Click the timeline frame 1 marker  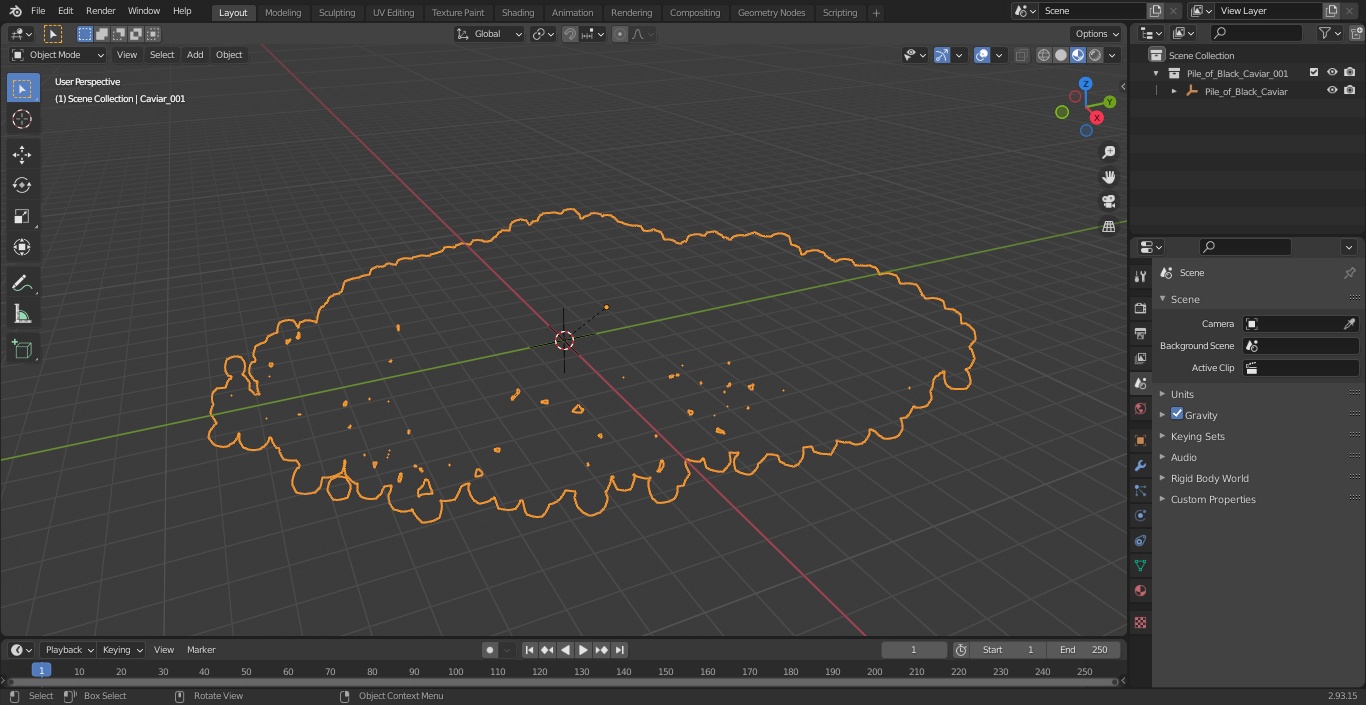[x=41, y=671]
